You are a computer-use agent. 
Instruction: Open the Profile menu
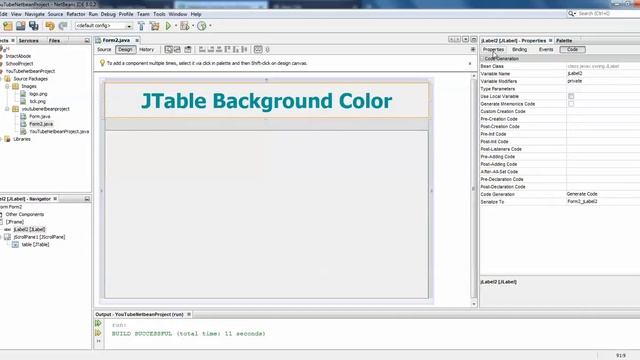[126, 14]
